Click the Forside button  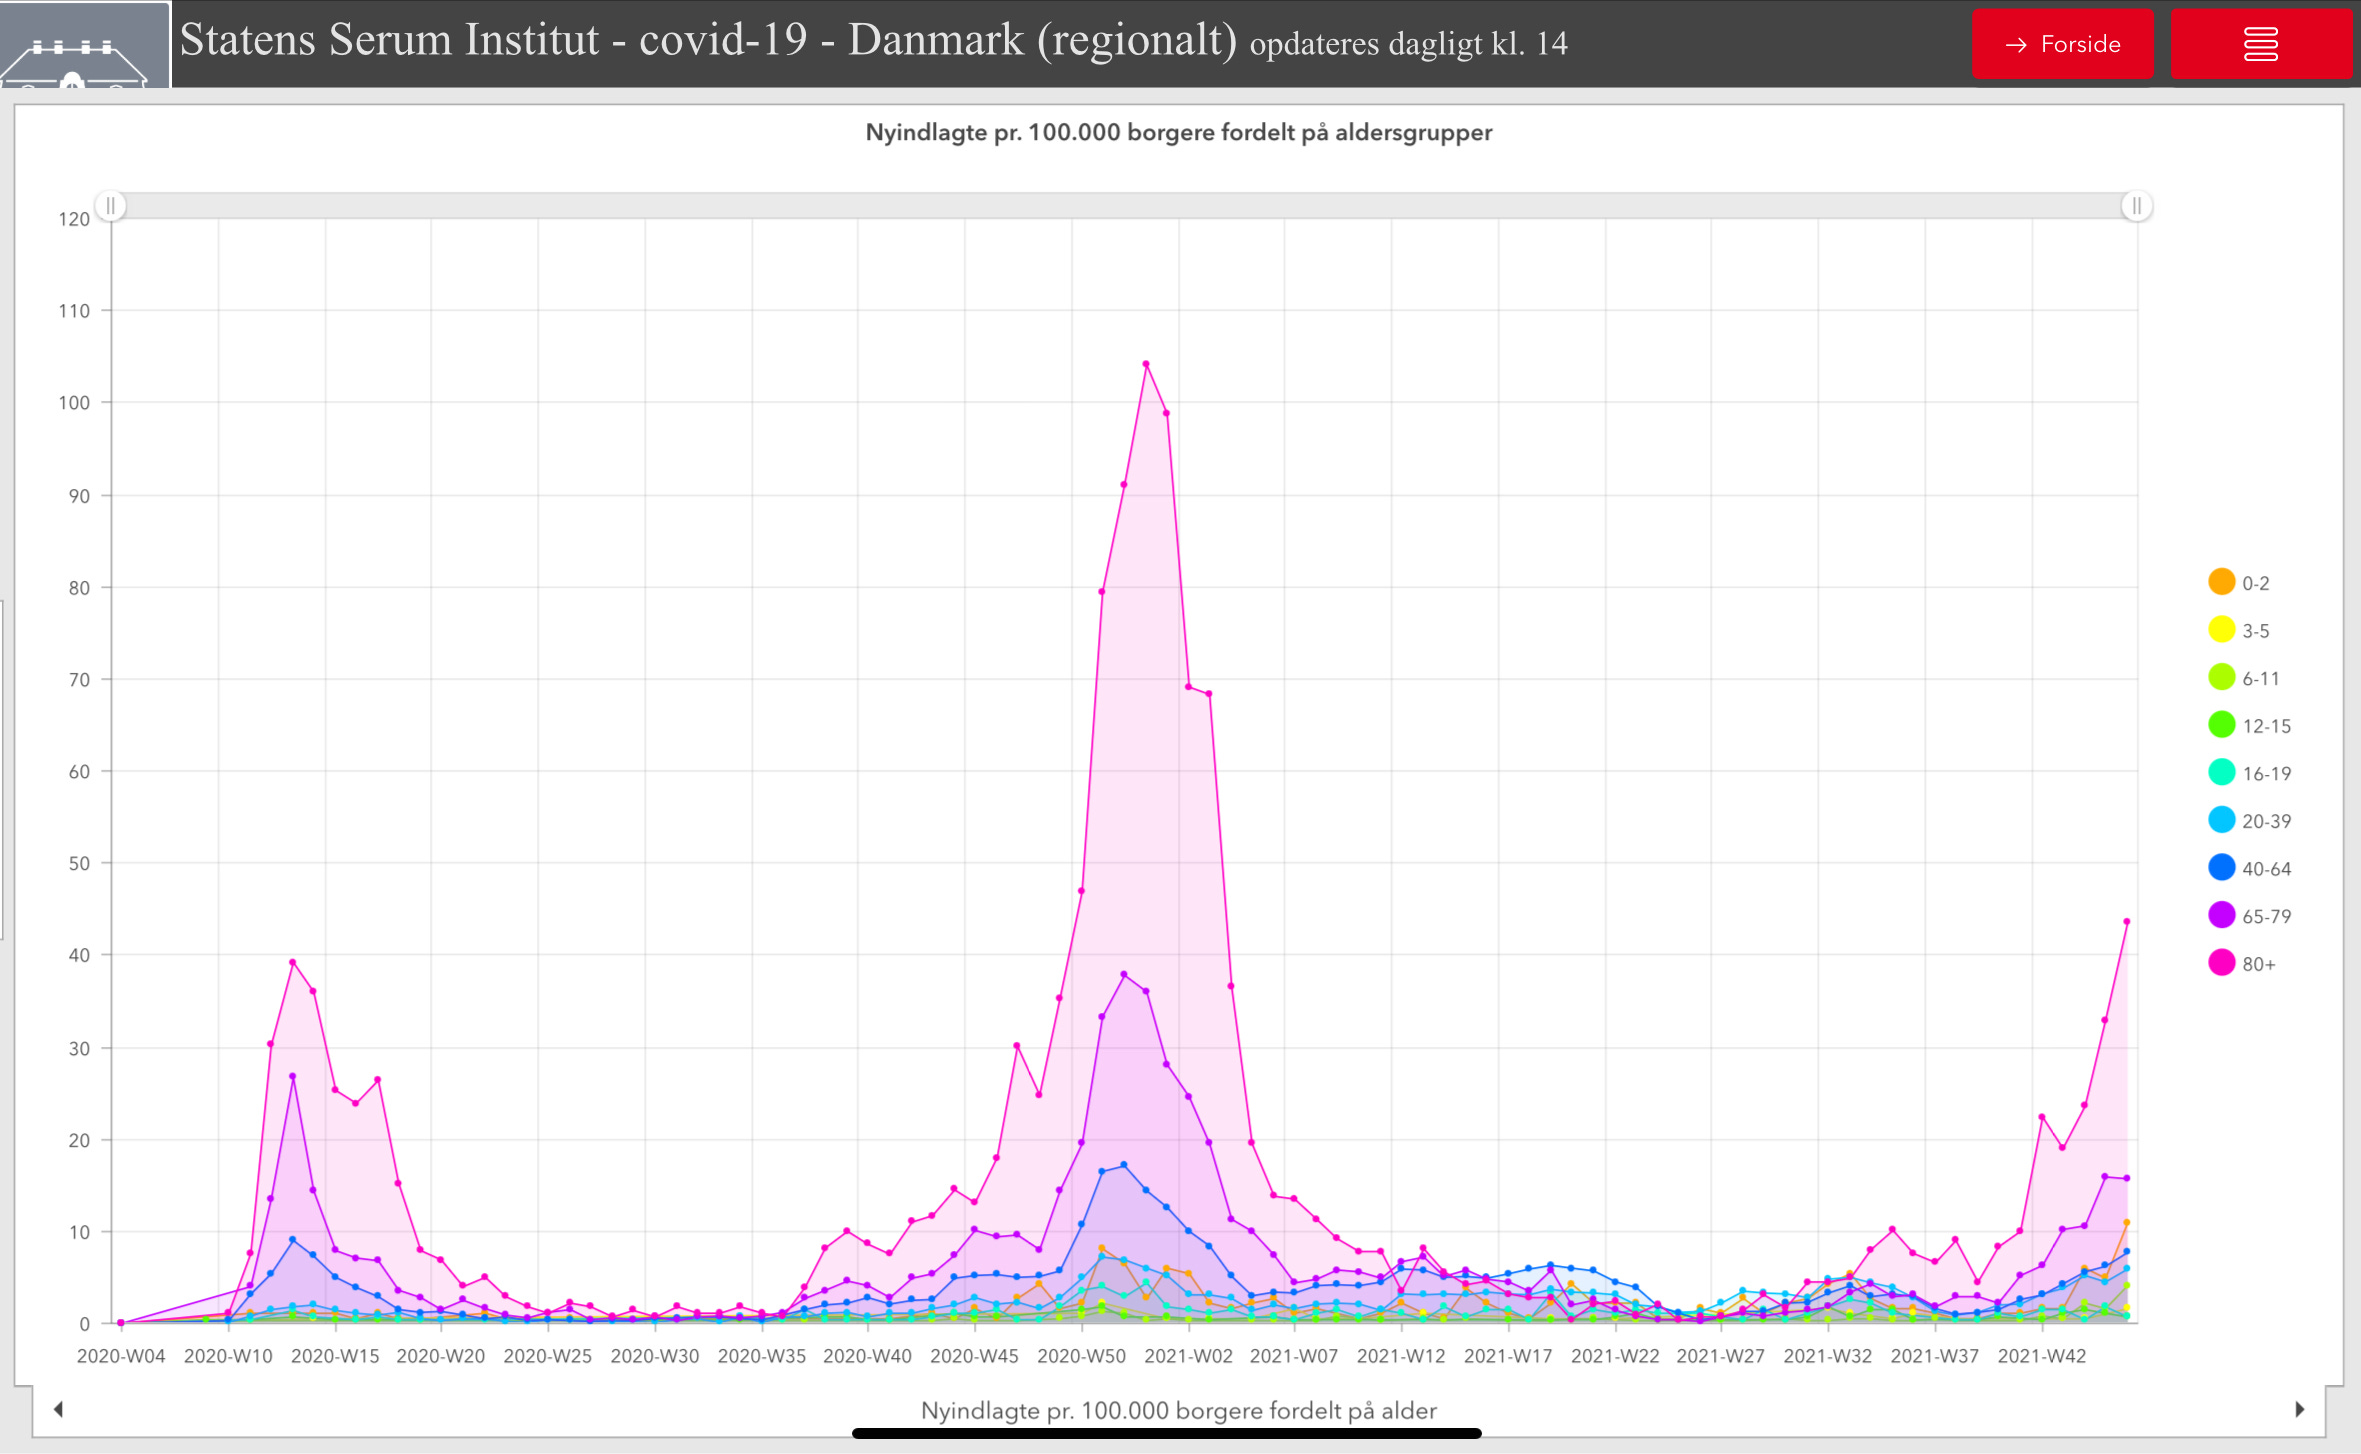[x=2062, y=44]
